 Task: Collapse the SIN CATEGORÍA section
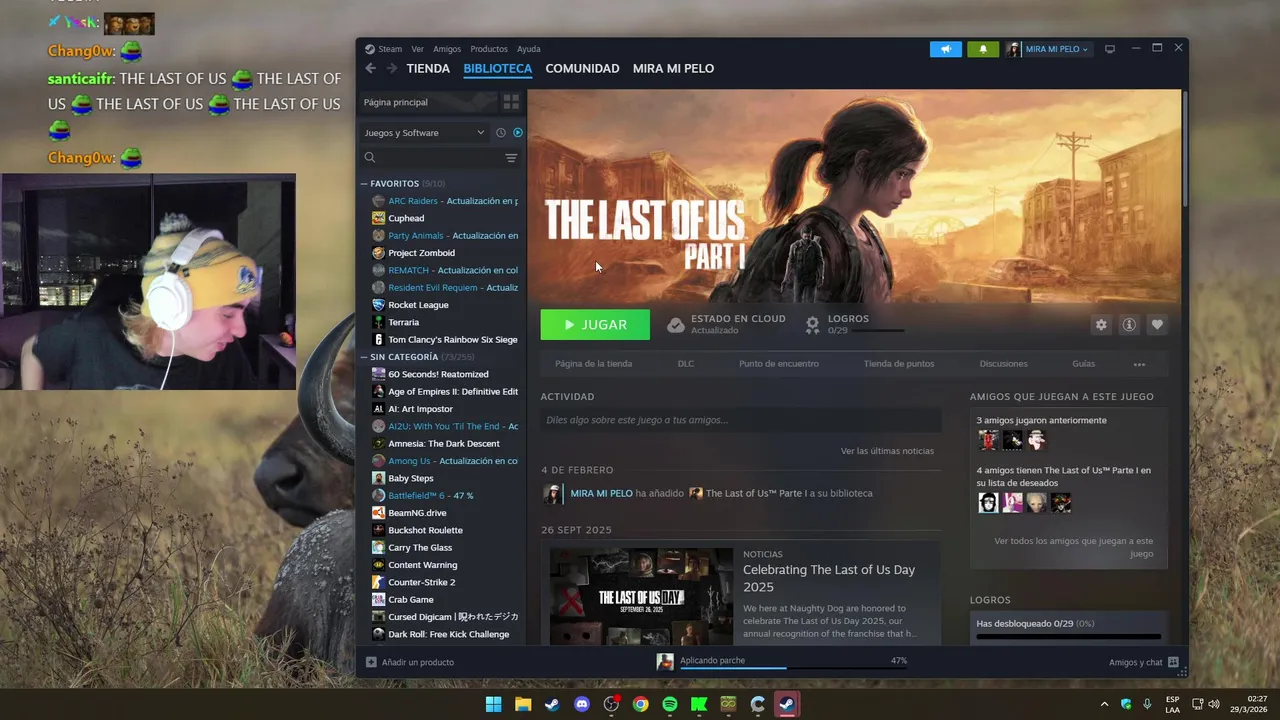(365, 357)
